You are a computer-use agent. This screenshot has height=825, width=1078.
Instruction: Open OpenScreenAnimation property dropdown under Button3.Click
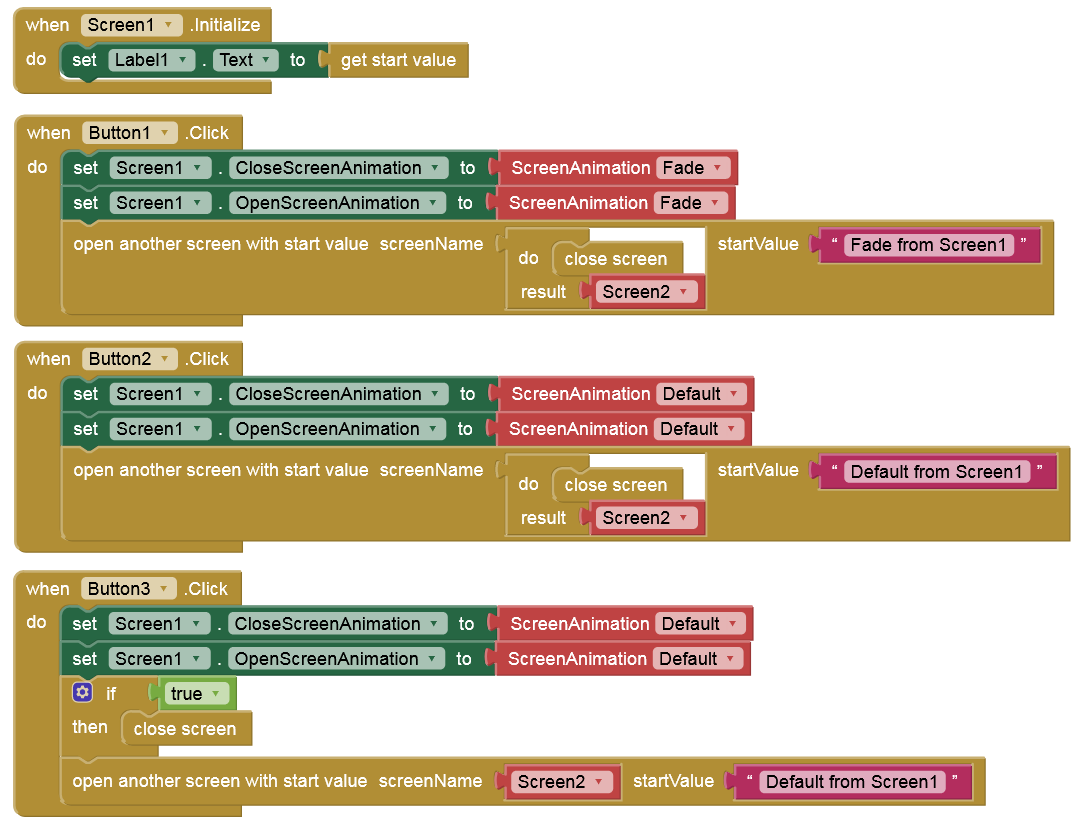coord(336,659)
